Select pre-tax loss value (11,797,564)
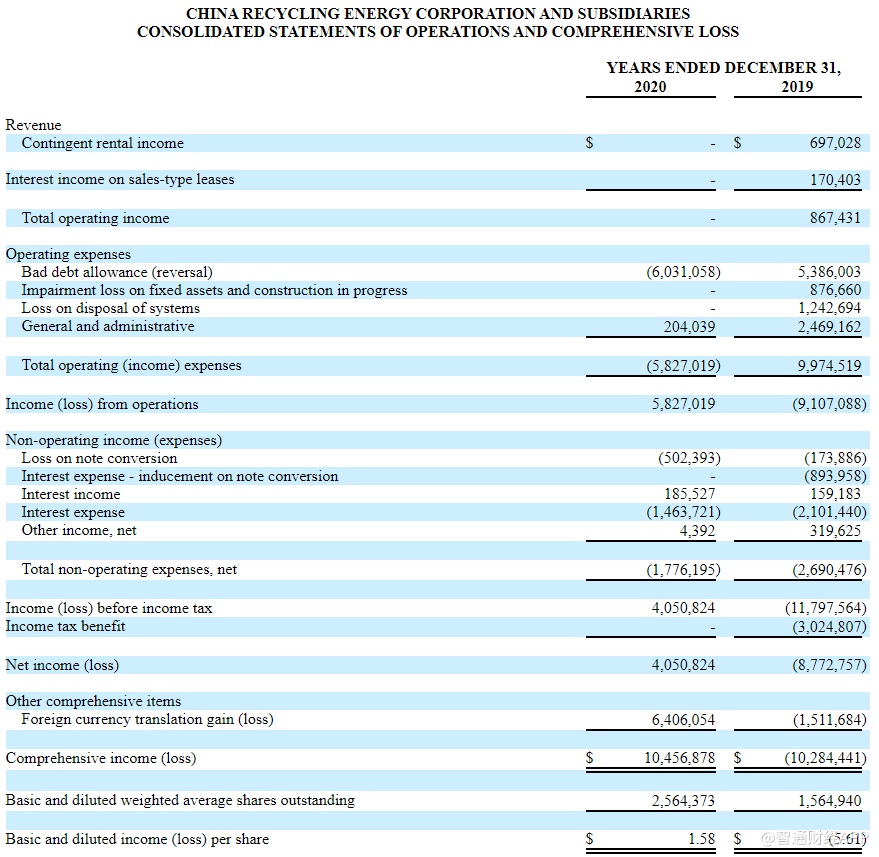The width and height of the screenshot is (879, 857). [826, 608]
